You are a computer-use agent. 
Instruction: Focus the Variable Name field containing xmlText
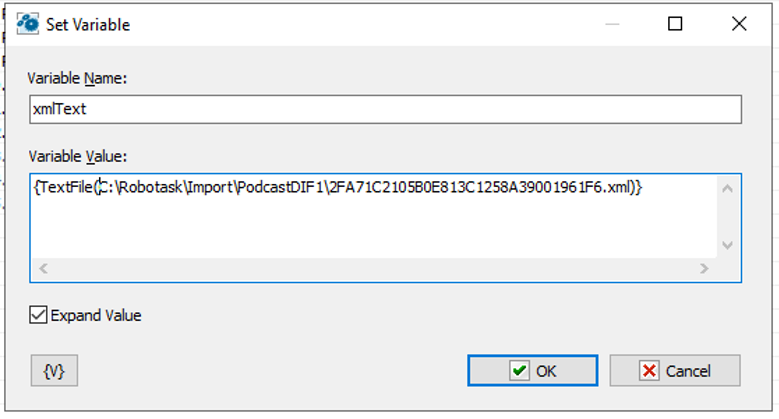point(386,109)
